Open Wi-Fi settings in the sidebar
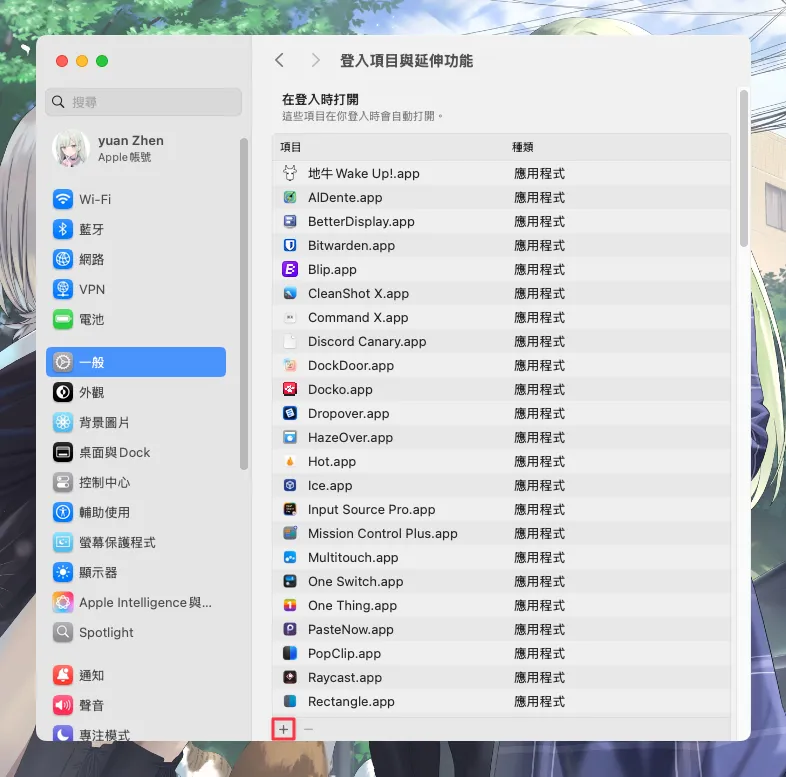The width and height of the screenshot is (786, 777). tap(94, 199)
